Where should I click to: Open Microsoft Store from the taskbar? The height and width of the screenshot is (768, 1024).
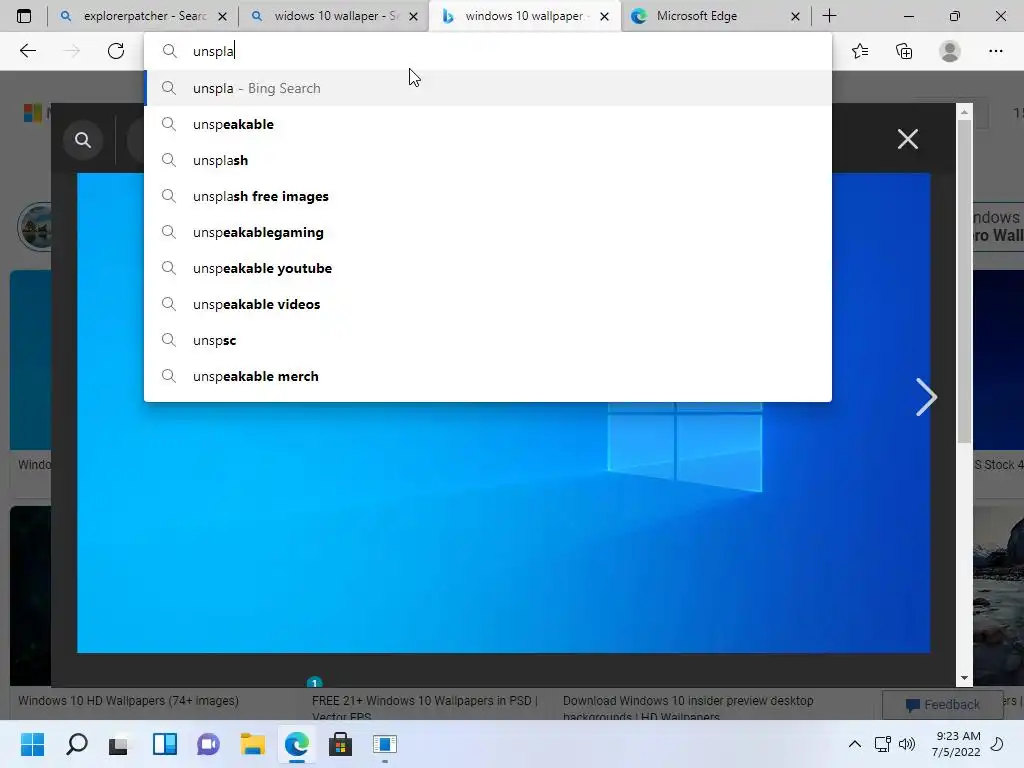coord(340,744)
